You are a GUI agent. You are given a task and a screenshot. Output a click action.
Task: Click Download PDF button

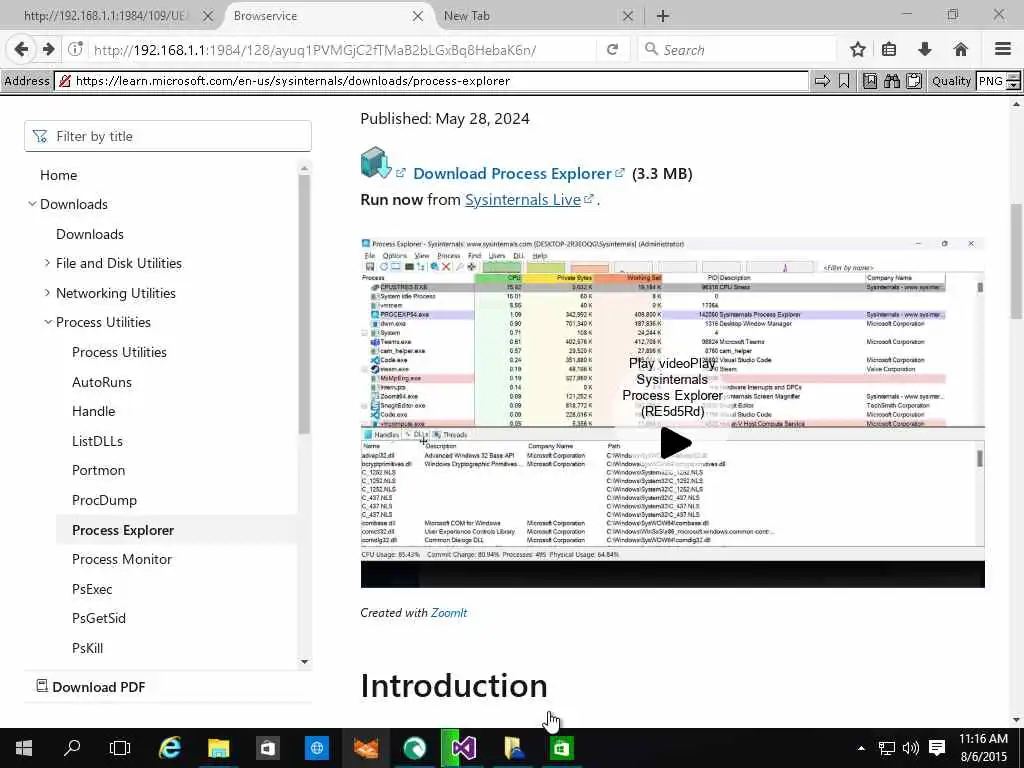[91, 687]
